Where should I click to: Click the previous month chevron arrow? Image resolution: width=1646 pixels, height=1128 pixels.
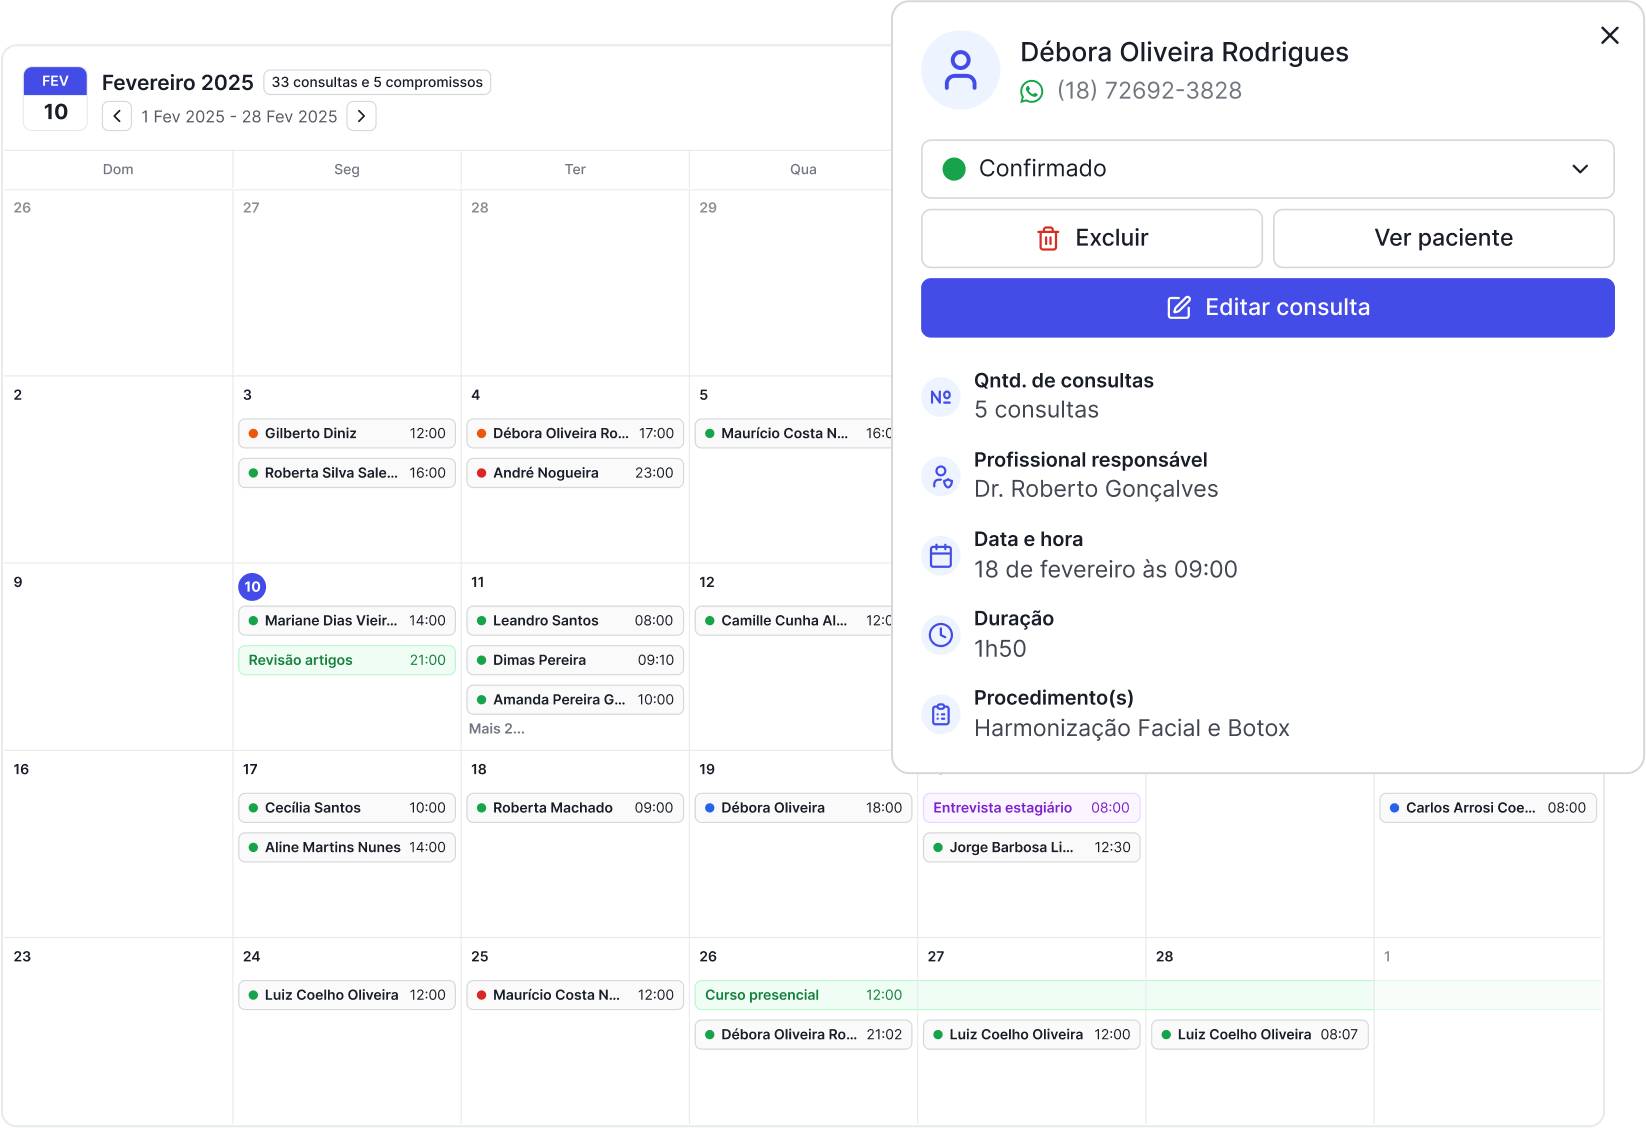coord(117,116)
